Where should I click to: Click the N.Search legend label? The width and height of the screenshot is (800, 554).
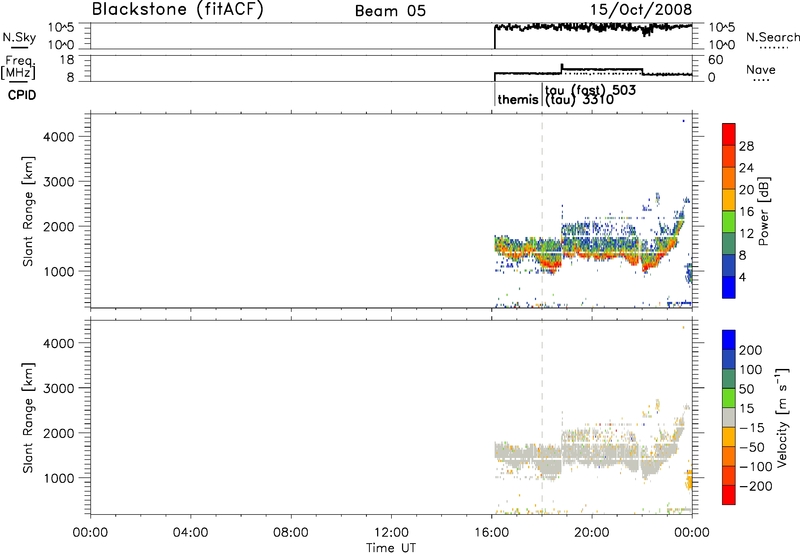[x=773, y=37]
